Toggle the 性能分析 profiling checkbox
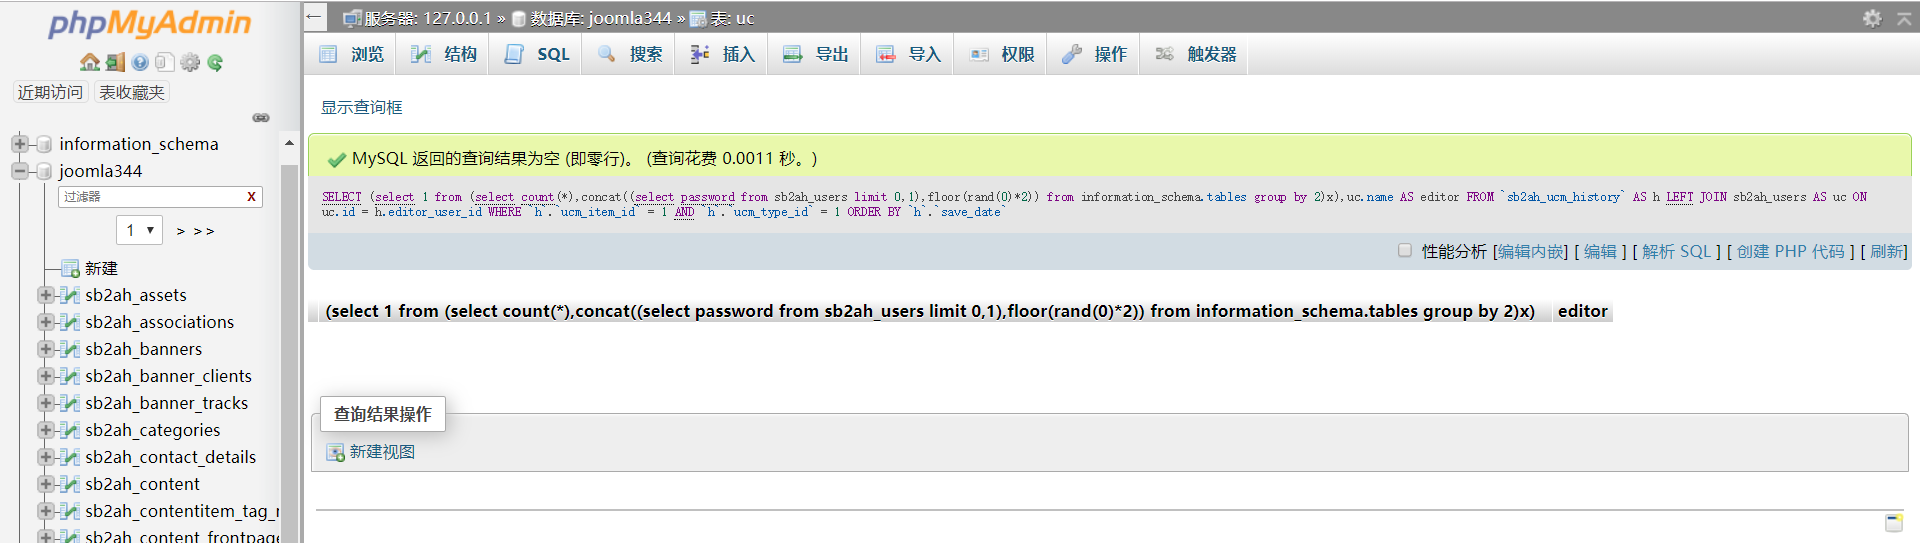1920x543 pixels. [x=1405, y=251]
